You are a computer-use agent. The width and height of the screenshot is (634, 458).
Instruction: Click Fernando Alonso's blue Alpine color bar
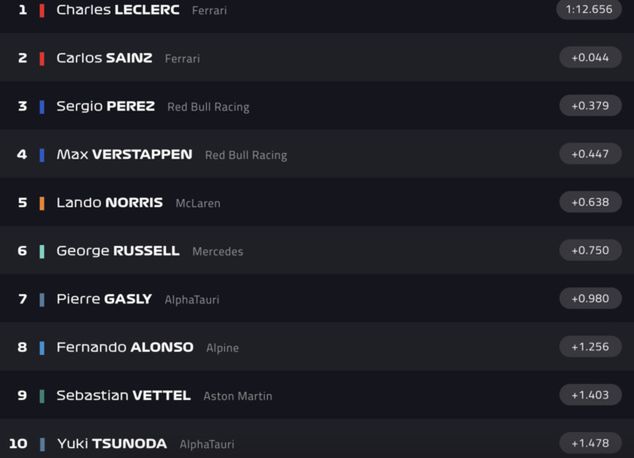coord(42,348)
